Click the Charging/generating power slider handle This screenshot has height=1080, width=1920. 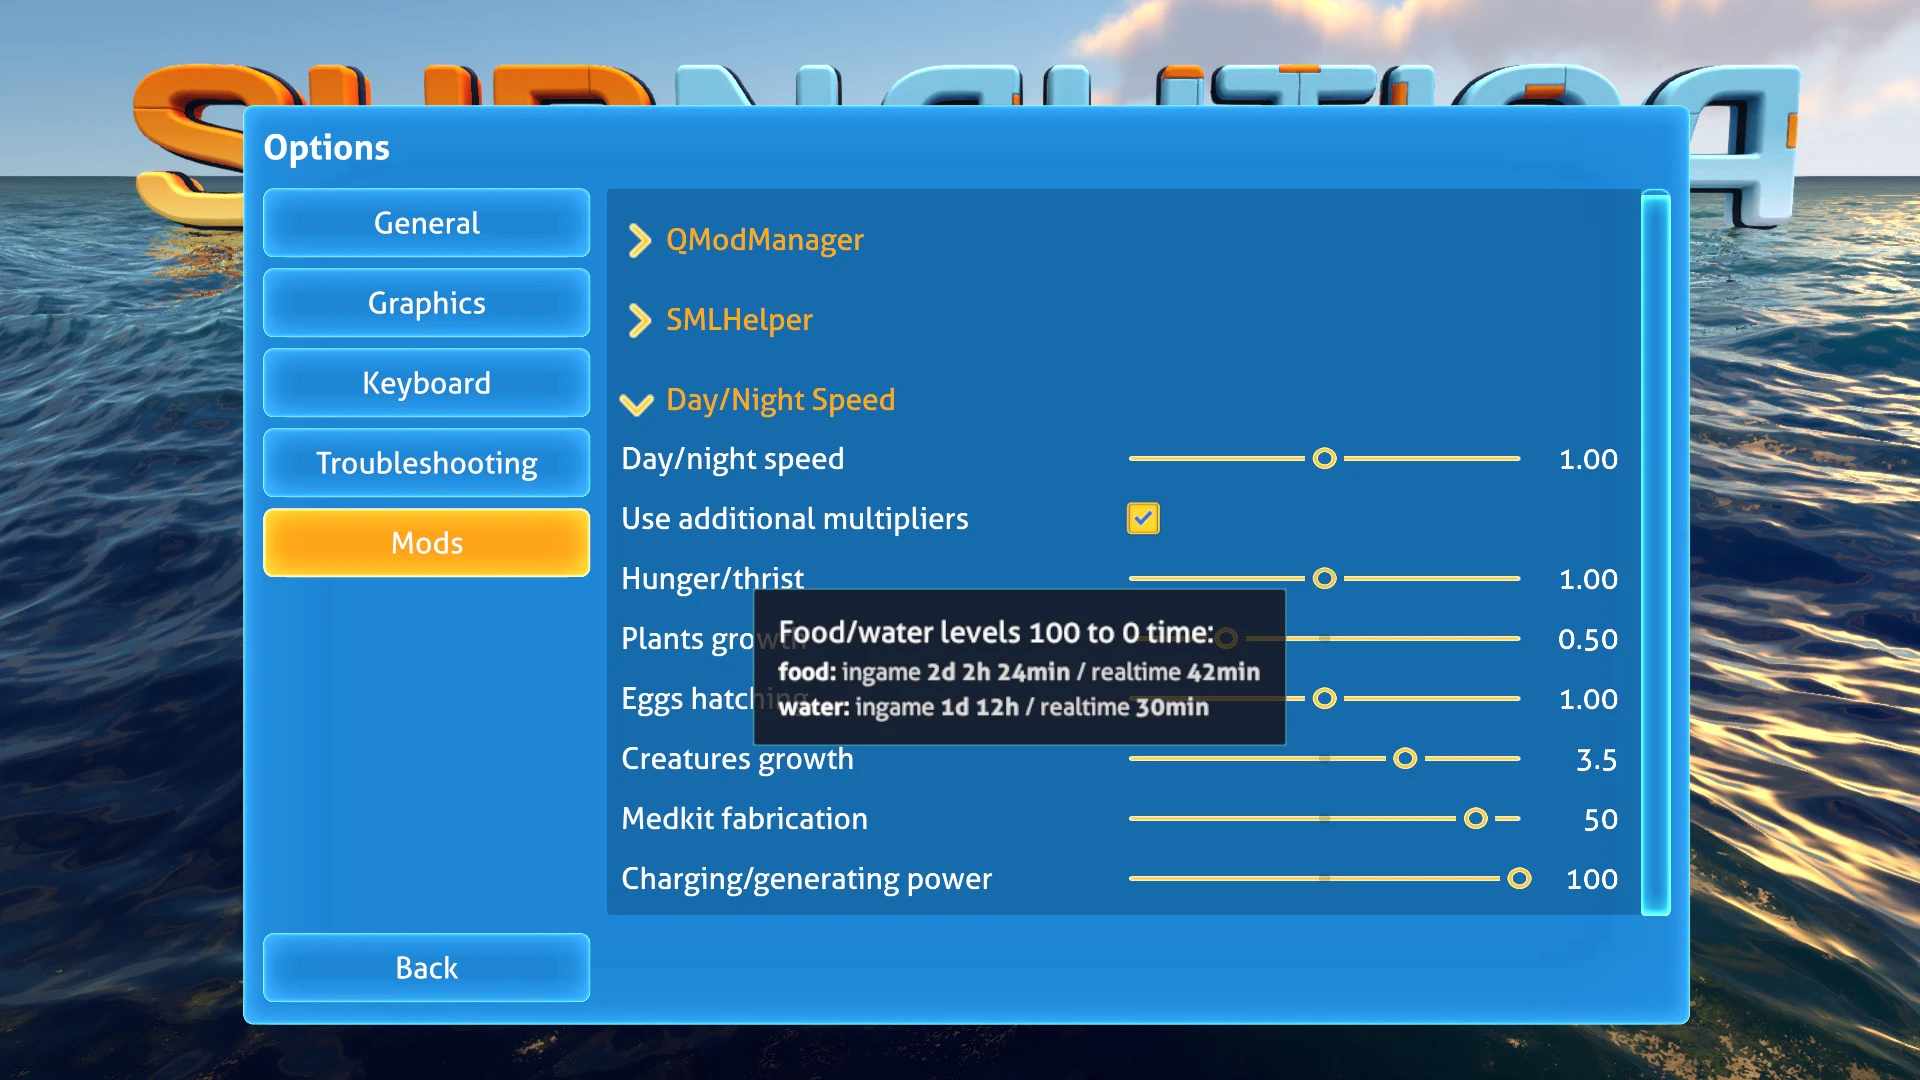tap(1519, 878)
